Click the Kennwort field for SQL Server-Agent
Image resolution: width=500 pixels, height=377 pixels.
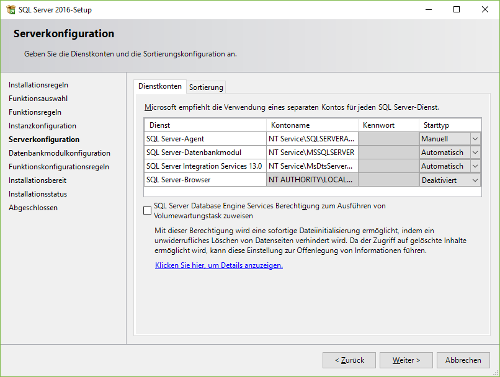(389, 139)
